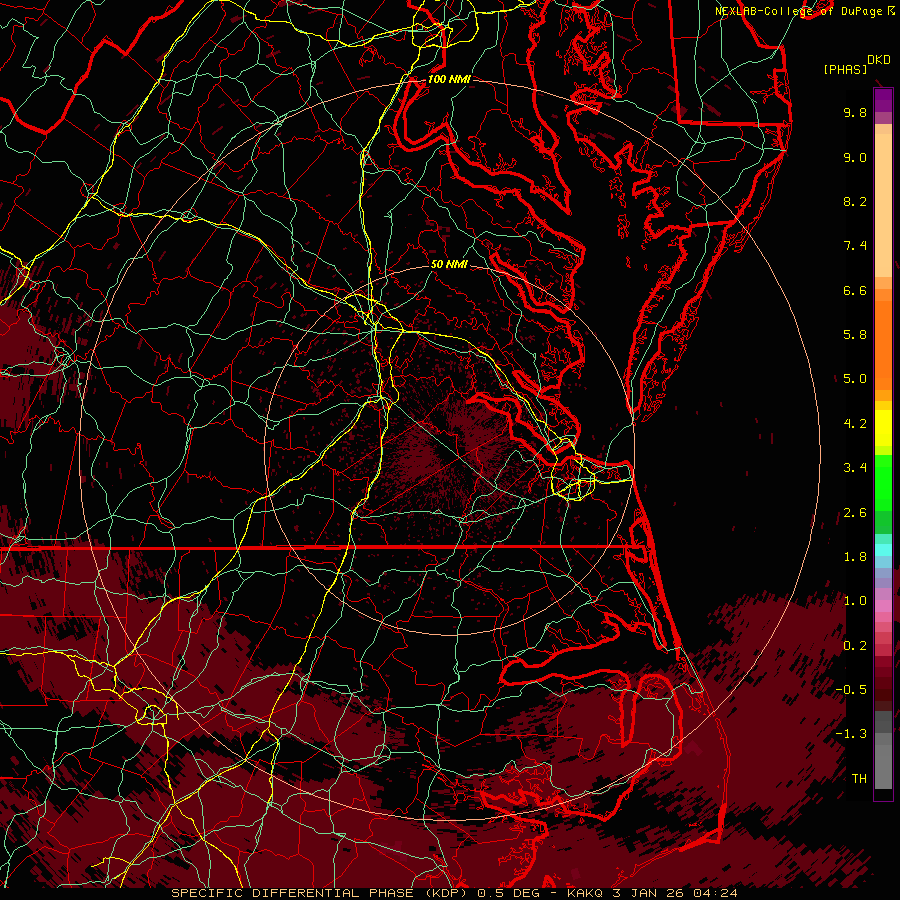Viewport: 900px width, 900px height.
Task: Click the 5.0 scale value
Action: click(x=855, y=379)
